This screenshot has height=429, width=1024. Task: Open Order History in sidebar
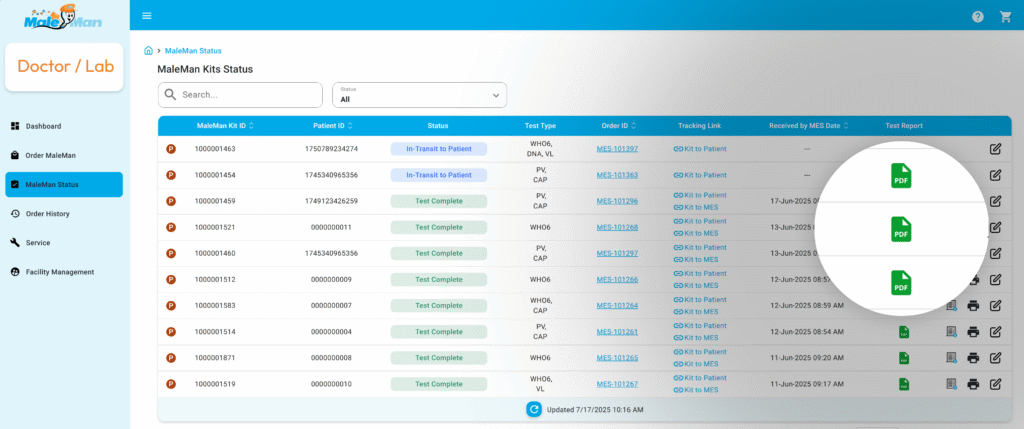(x=64, y=214)
